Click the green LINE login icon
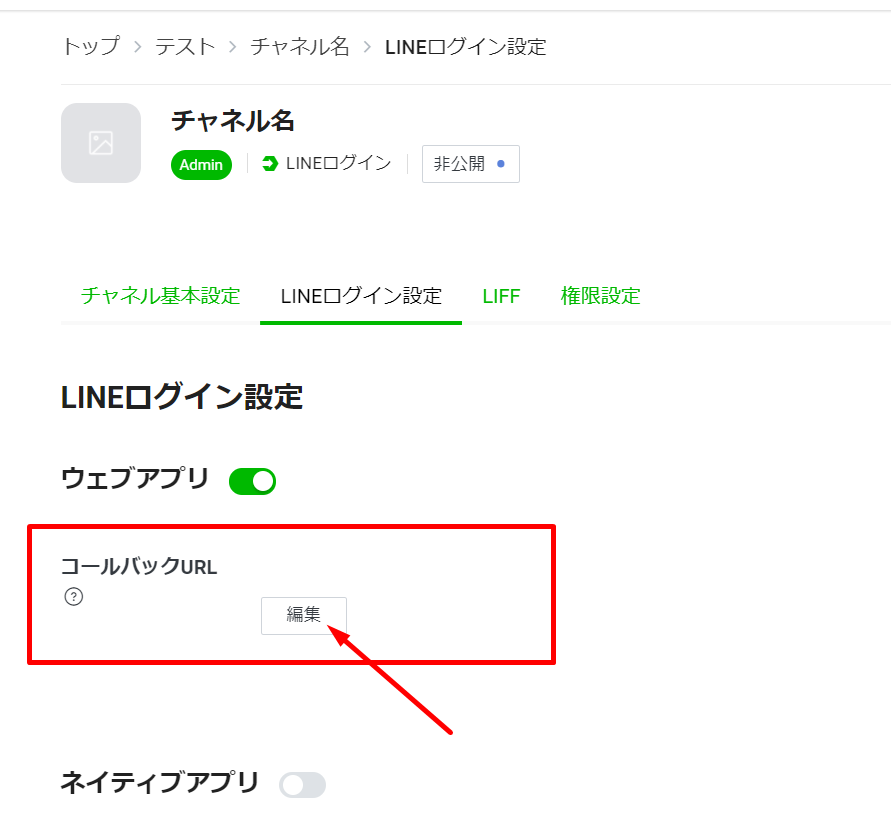Image resolution: width=891 pixels, height=840 pixels. click(270, 164)
